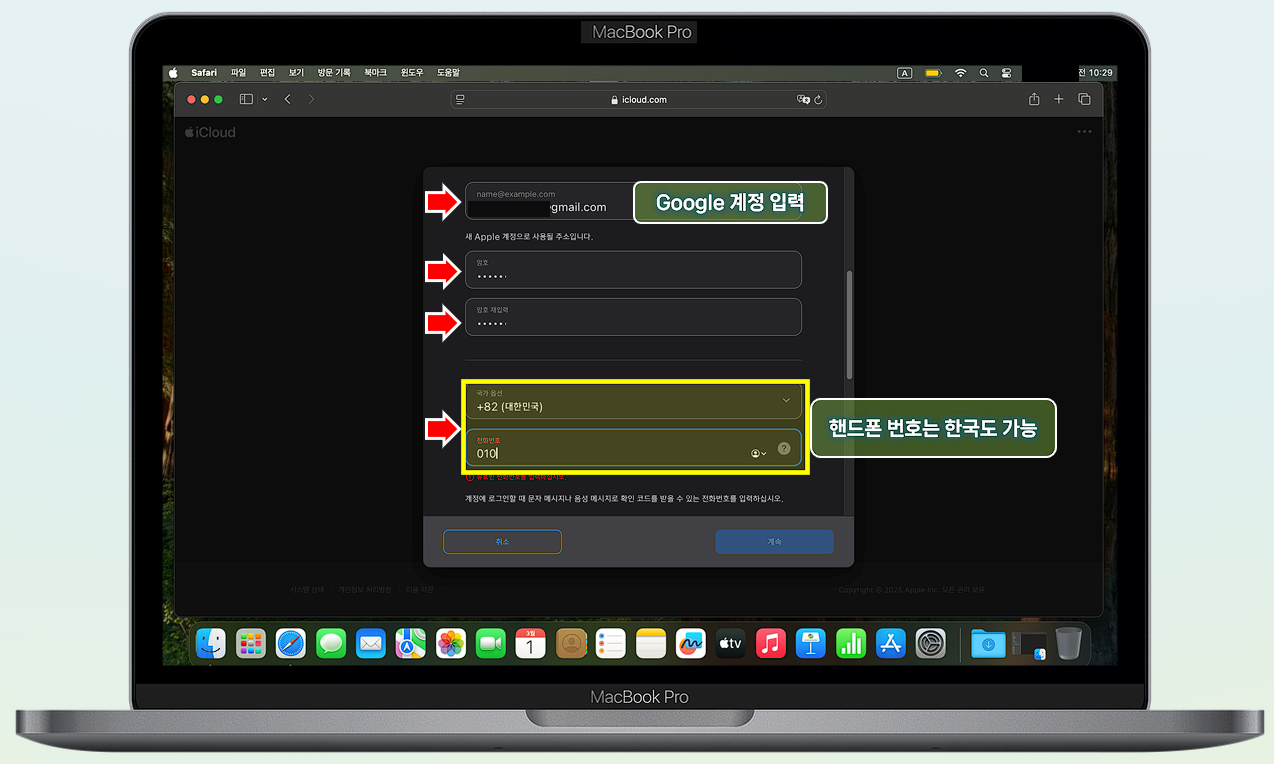Open Finder from the Dock
Image resolution: width=1274 pixels, height=764 pixels.
(211, 643)
